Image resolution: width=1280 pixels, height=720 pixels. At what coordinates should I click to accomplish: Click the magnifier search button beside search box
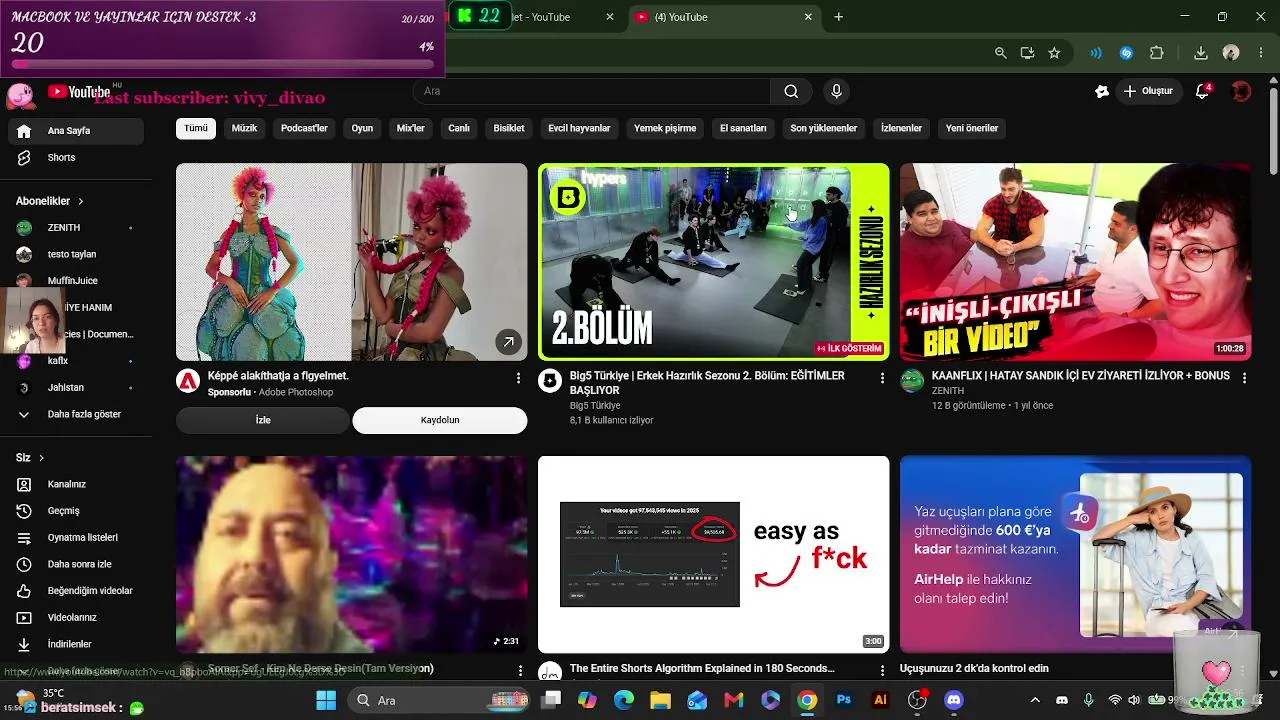click(x=791, y=91)
